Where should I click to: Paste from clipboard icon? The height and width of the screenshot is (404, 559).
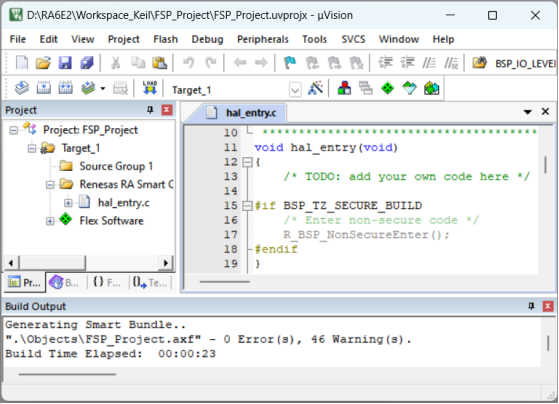click(x=159, y=63)
